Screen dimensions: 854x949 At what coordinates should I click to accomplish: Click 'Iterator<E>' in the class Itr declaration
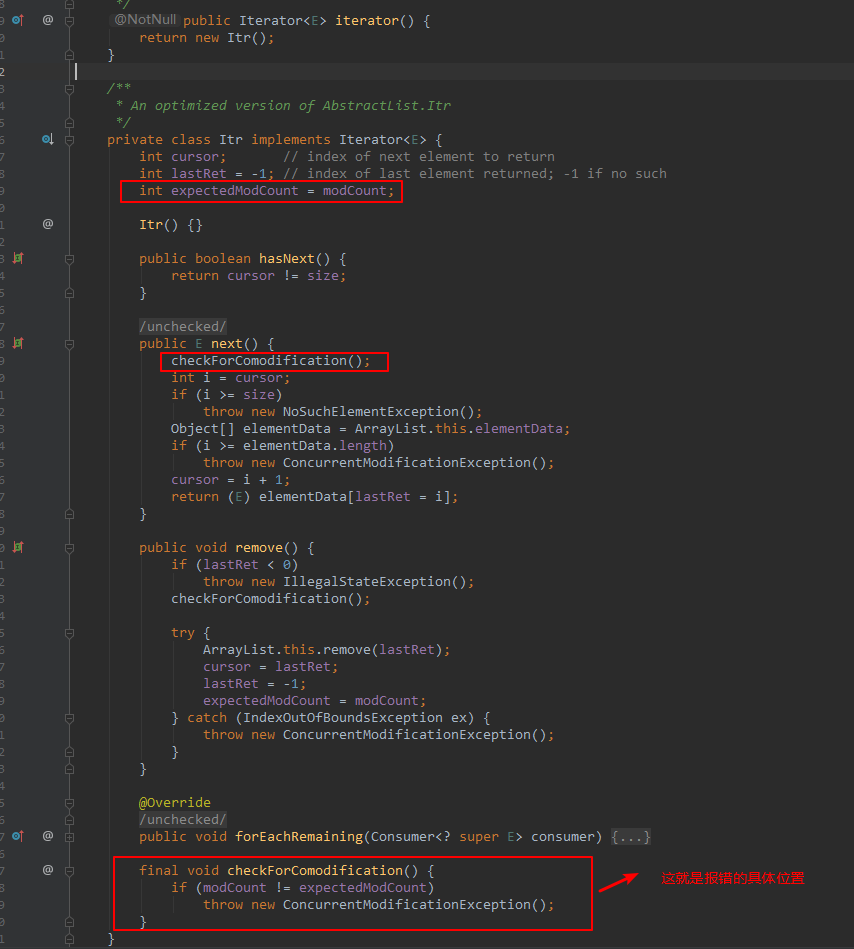(383, 139)
